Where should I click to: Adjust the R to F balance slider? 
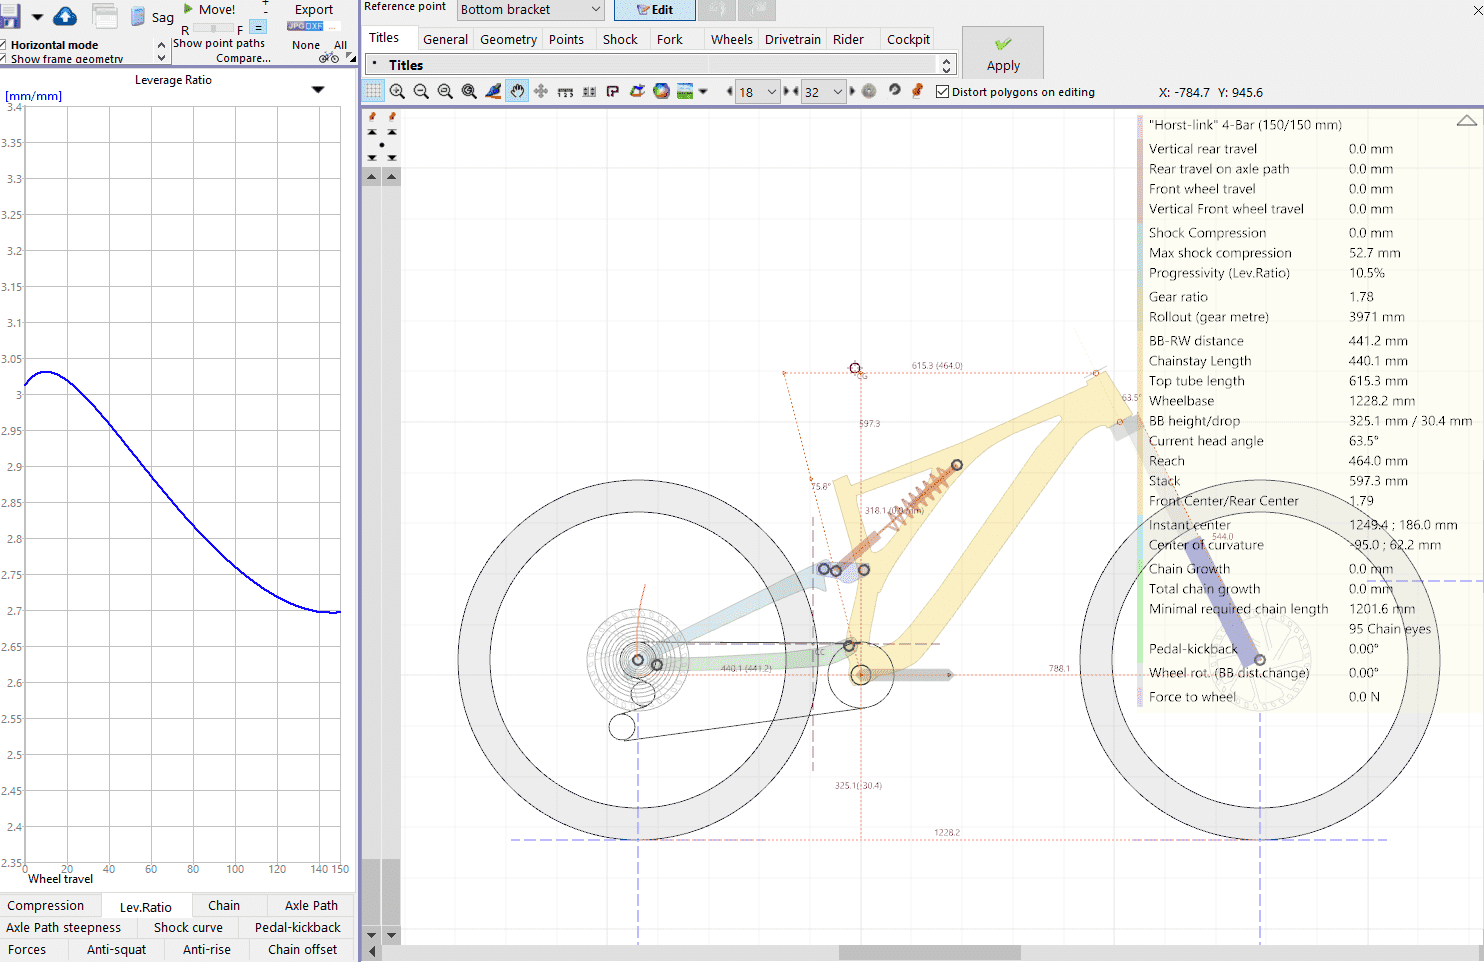213,29
